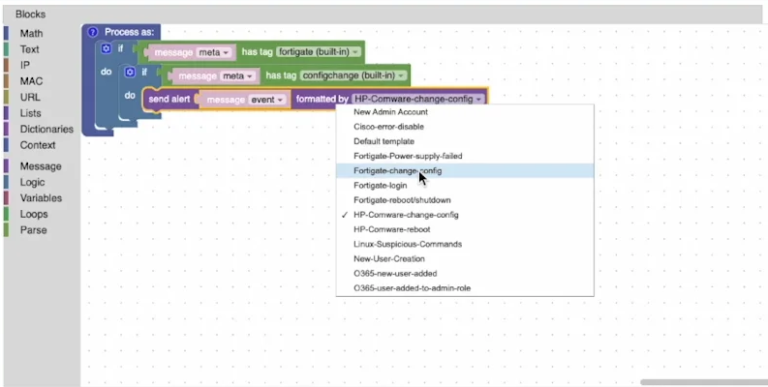Click the send alert block label
The image size is (768, 387).
point(169,99)
